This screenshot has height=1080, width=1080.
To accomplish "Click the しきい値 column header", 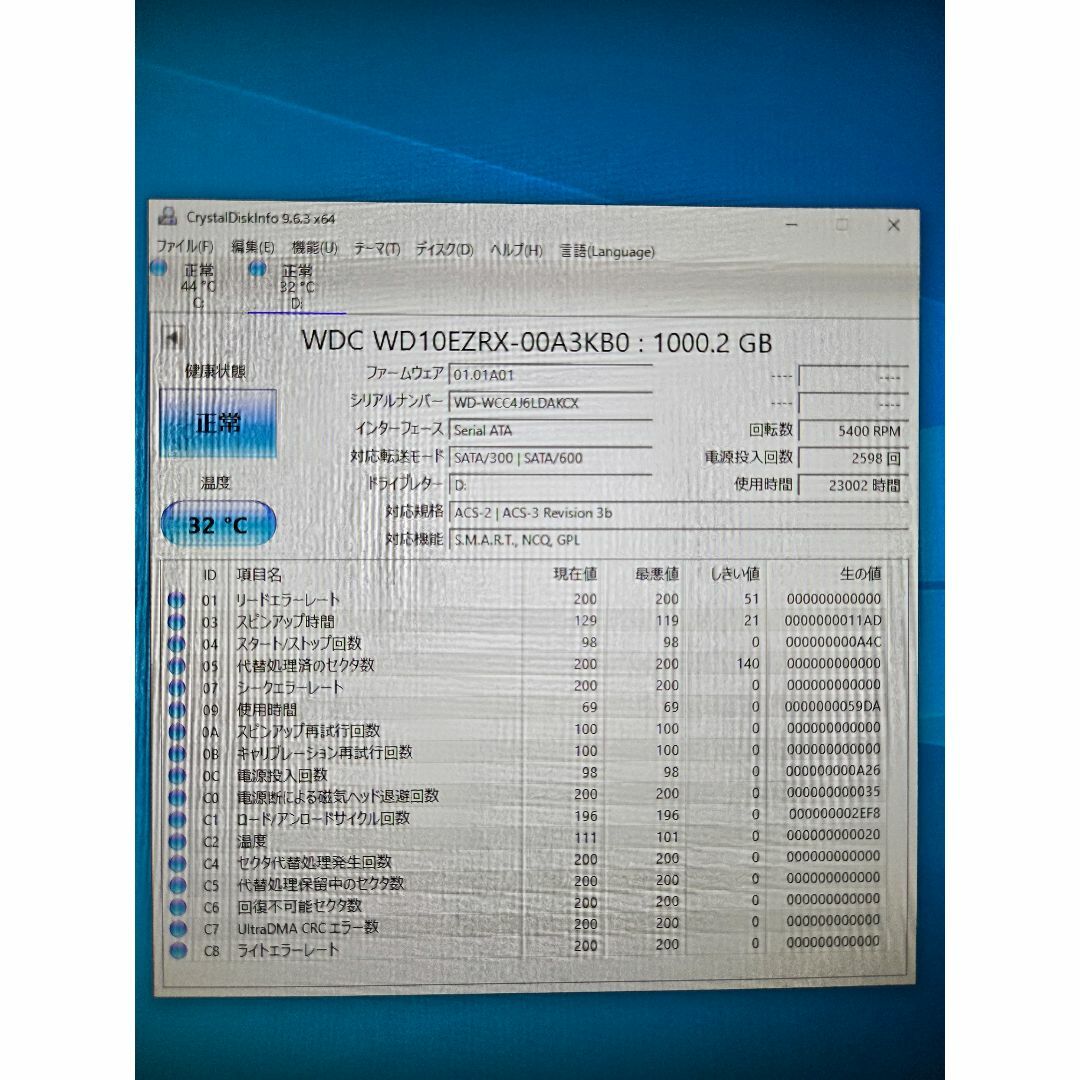I will point(735,573).
